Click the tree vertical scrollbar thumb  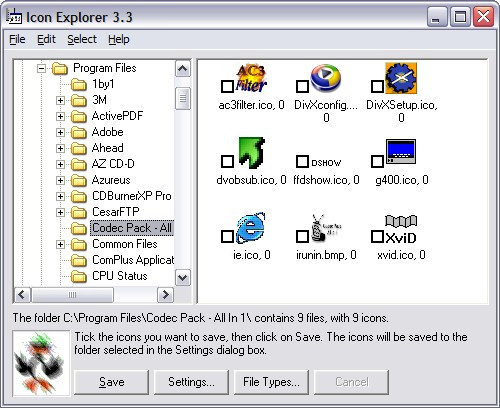point(183,98)
